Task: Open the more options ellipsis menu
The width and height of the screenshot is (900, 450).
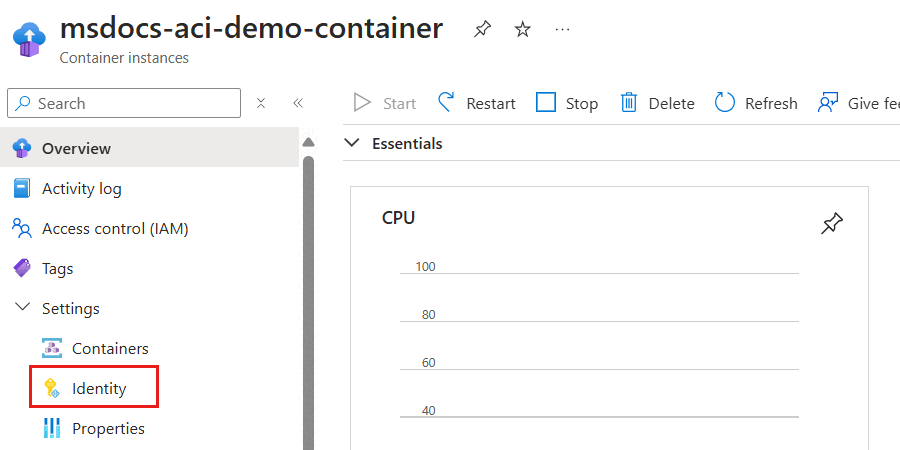Action: coord(563,30)
